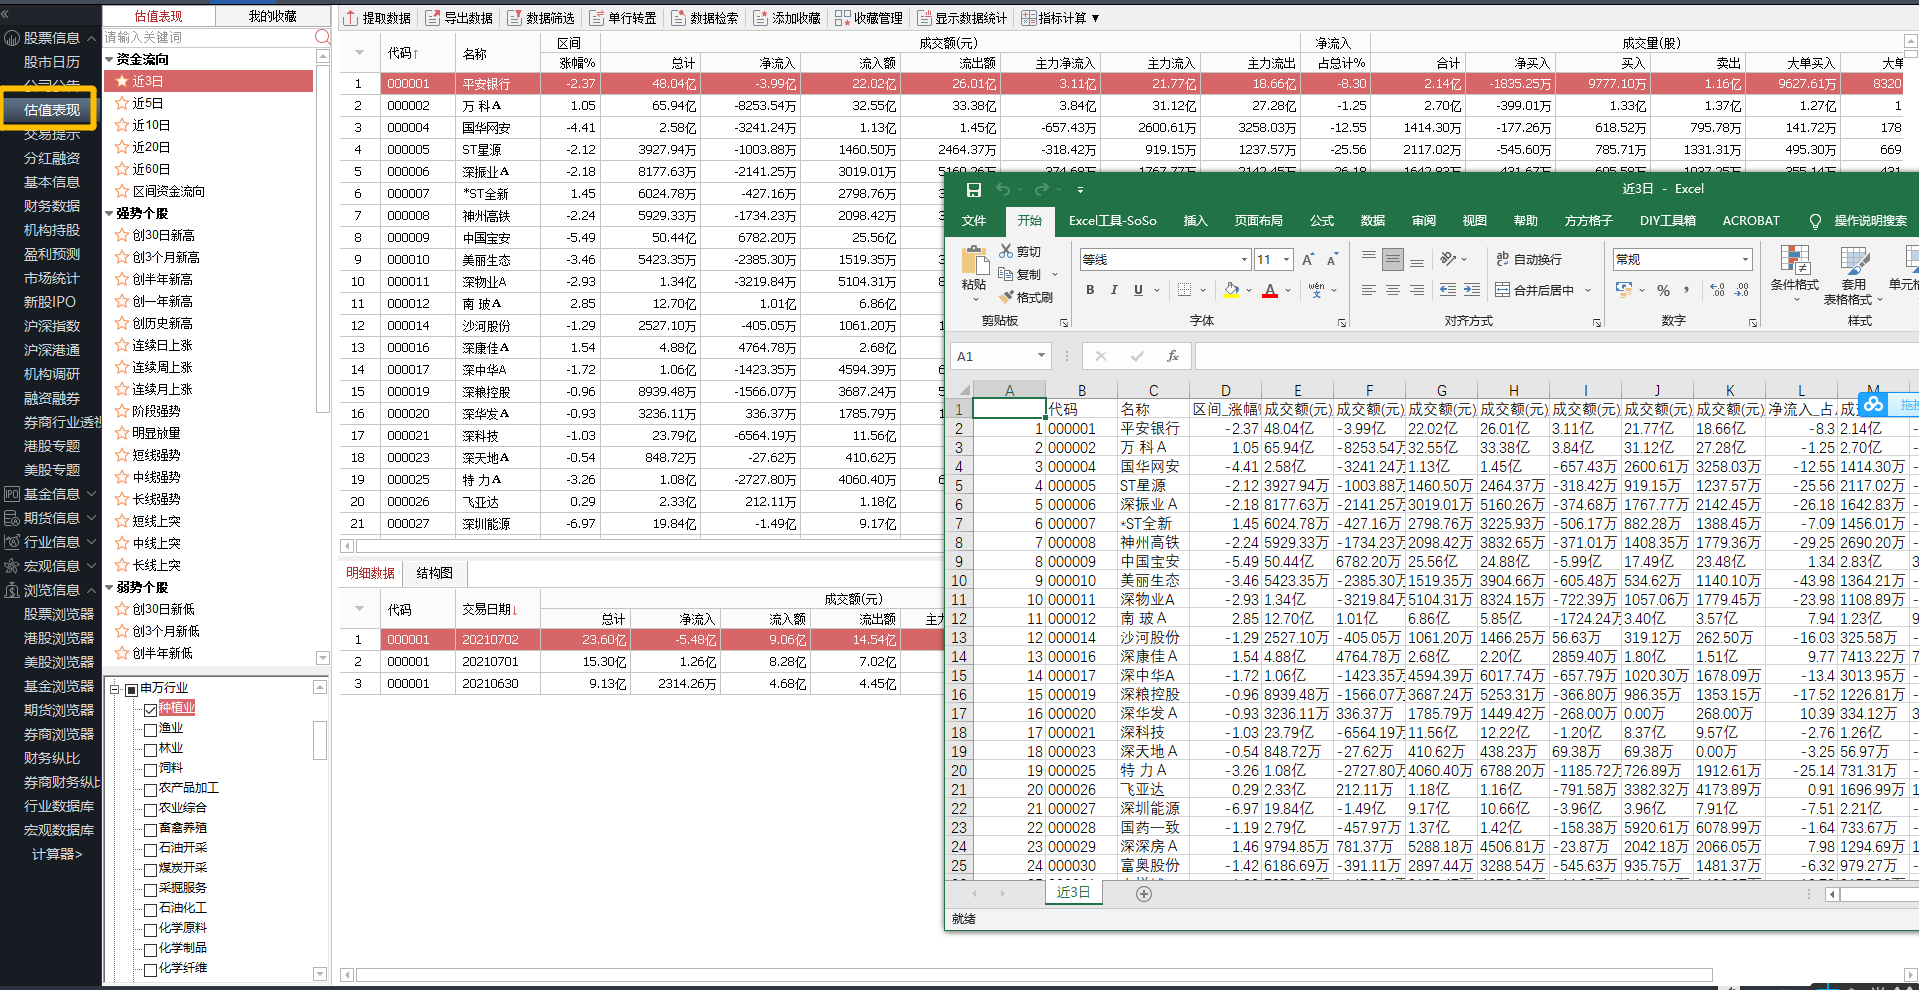The height and width of the screenshot is (990, 1919).
Task: Open the Name Box A1 dropdown
Action: click(x=1041, y=356)
